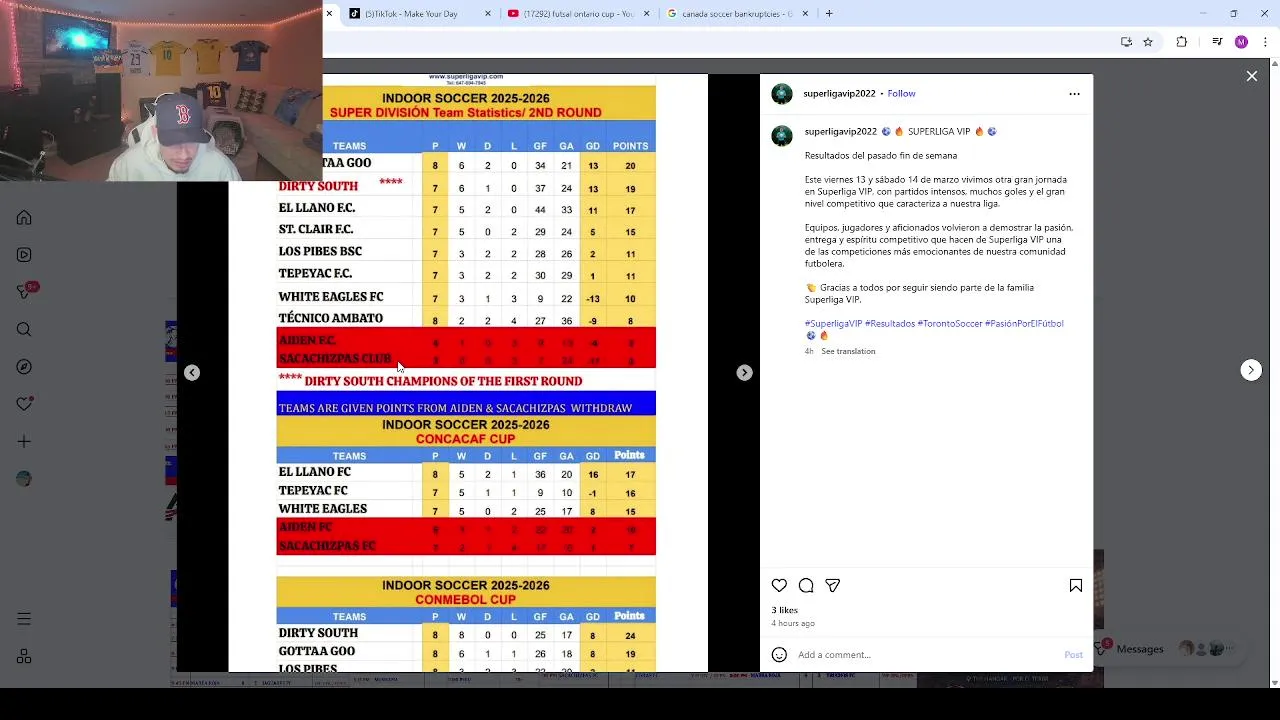Open the emoji picker in comment box

pos(779,655)
